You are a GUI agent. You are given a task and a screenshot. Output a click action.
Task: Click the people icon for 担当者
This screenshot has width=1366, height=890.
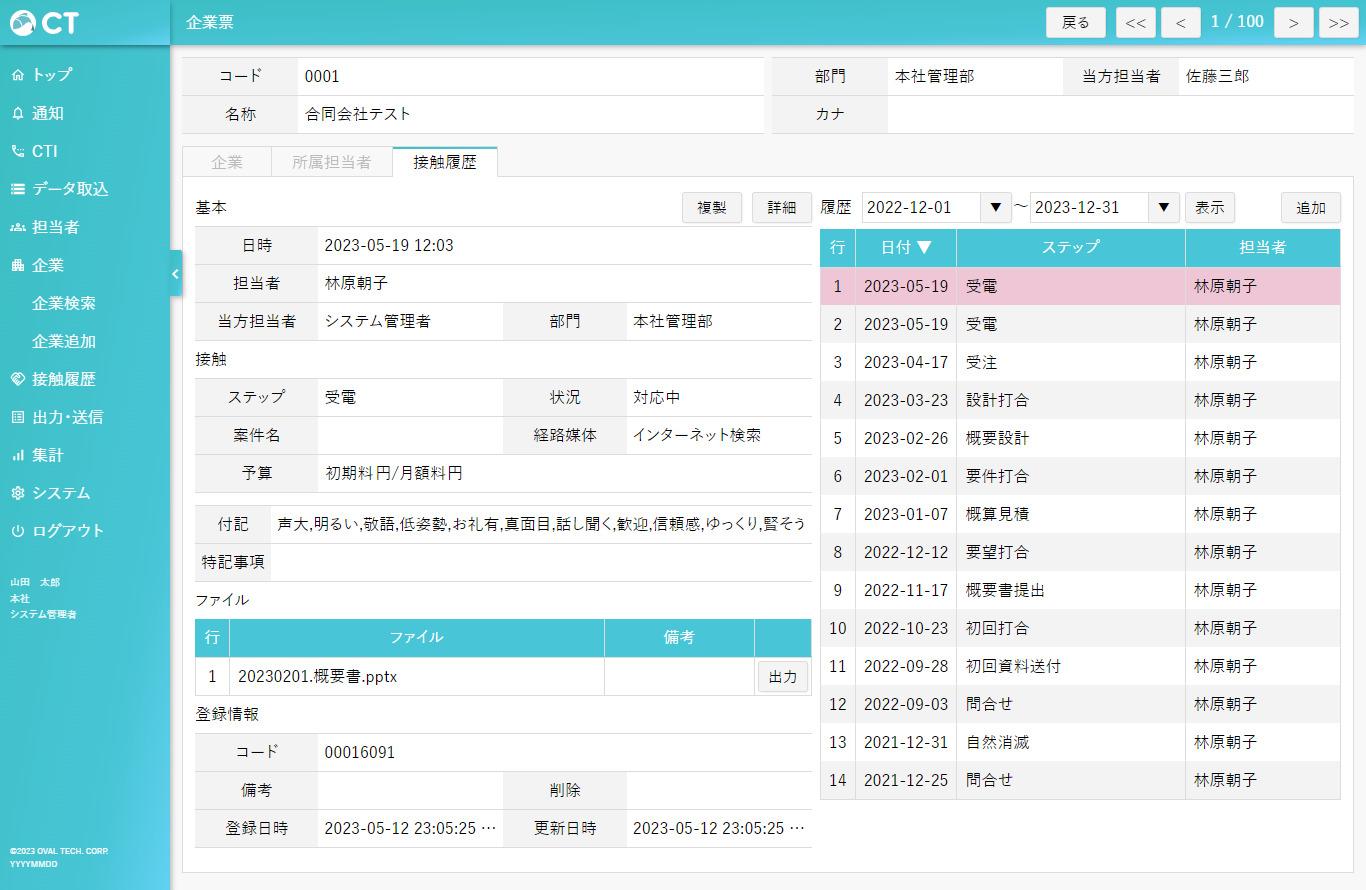pos(18,228)
